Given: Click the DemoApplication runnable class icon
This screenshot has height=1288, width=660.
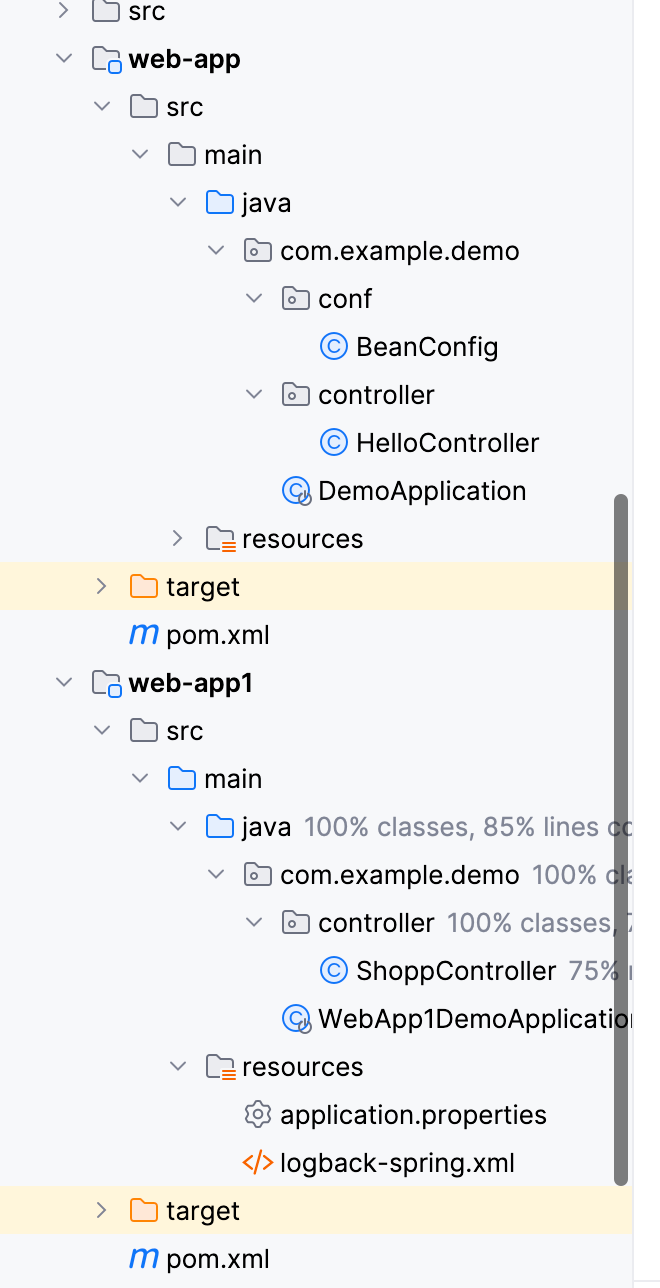Looking at the screenshot, I should click(x=296, y=491).
